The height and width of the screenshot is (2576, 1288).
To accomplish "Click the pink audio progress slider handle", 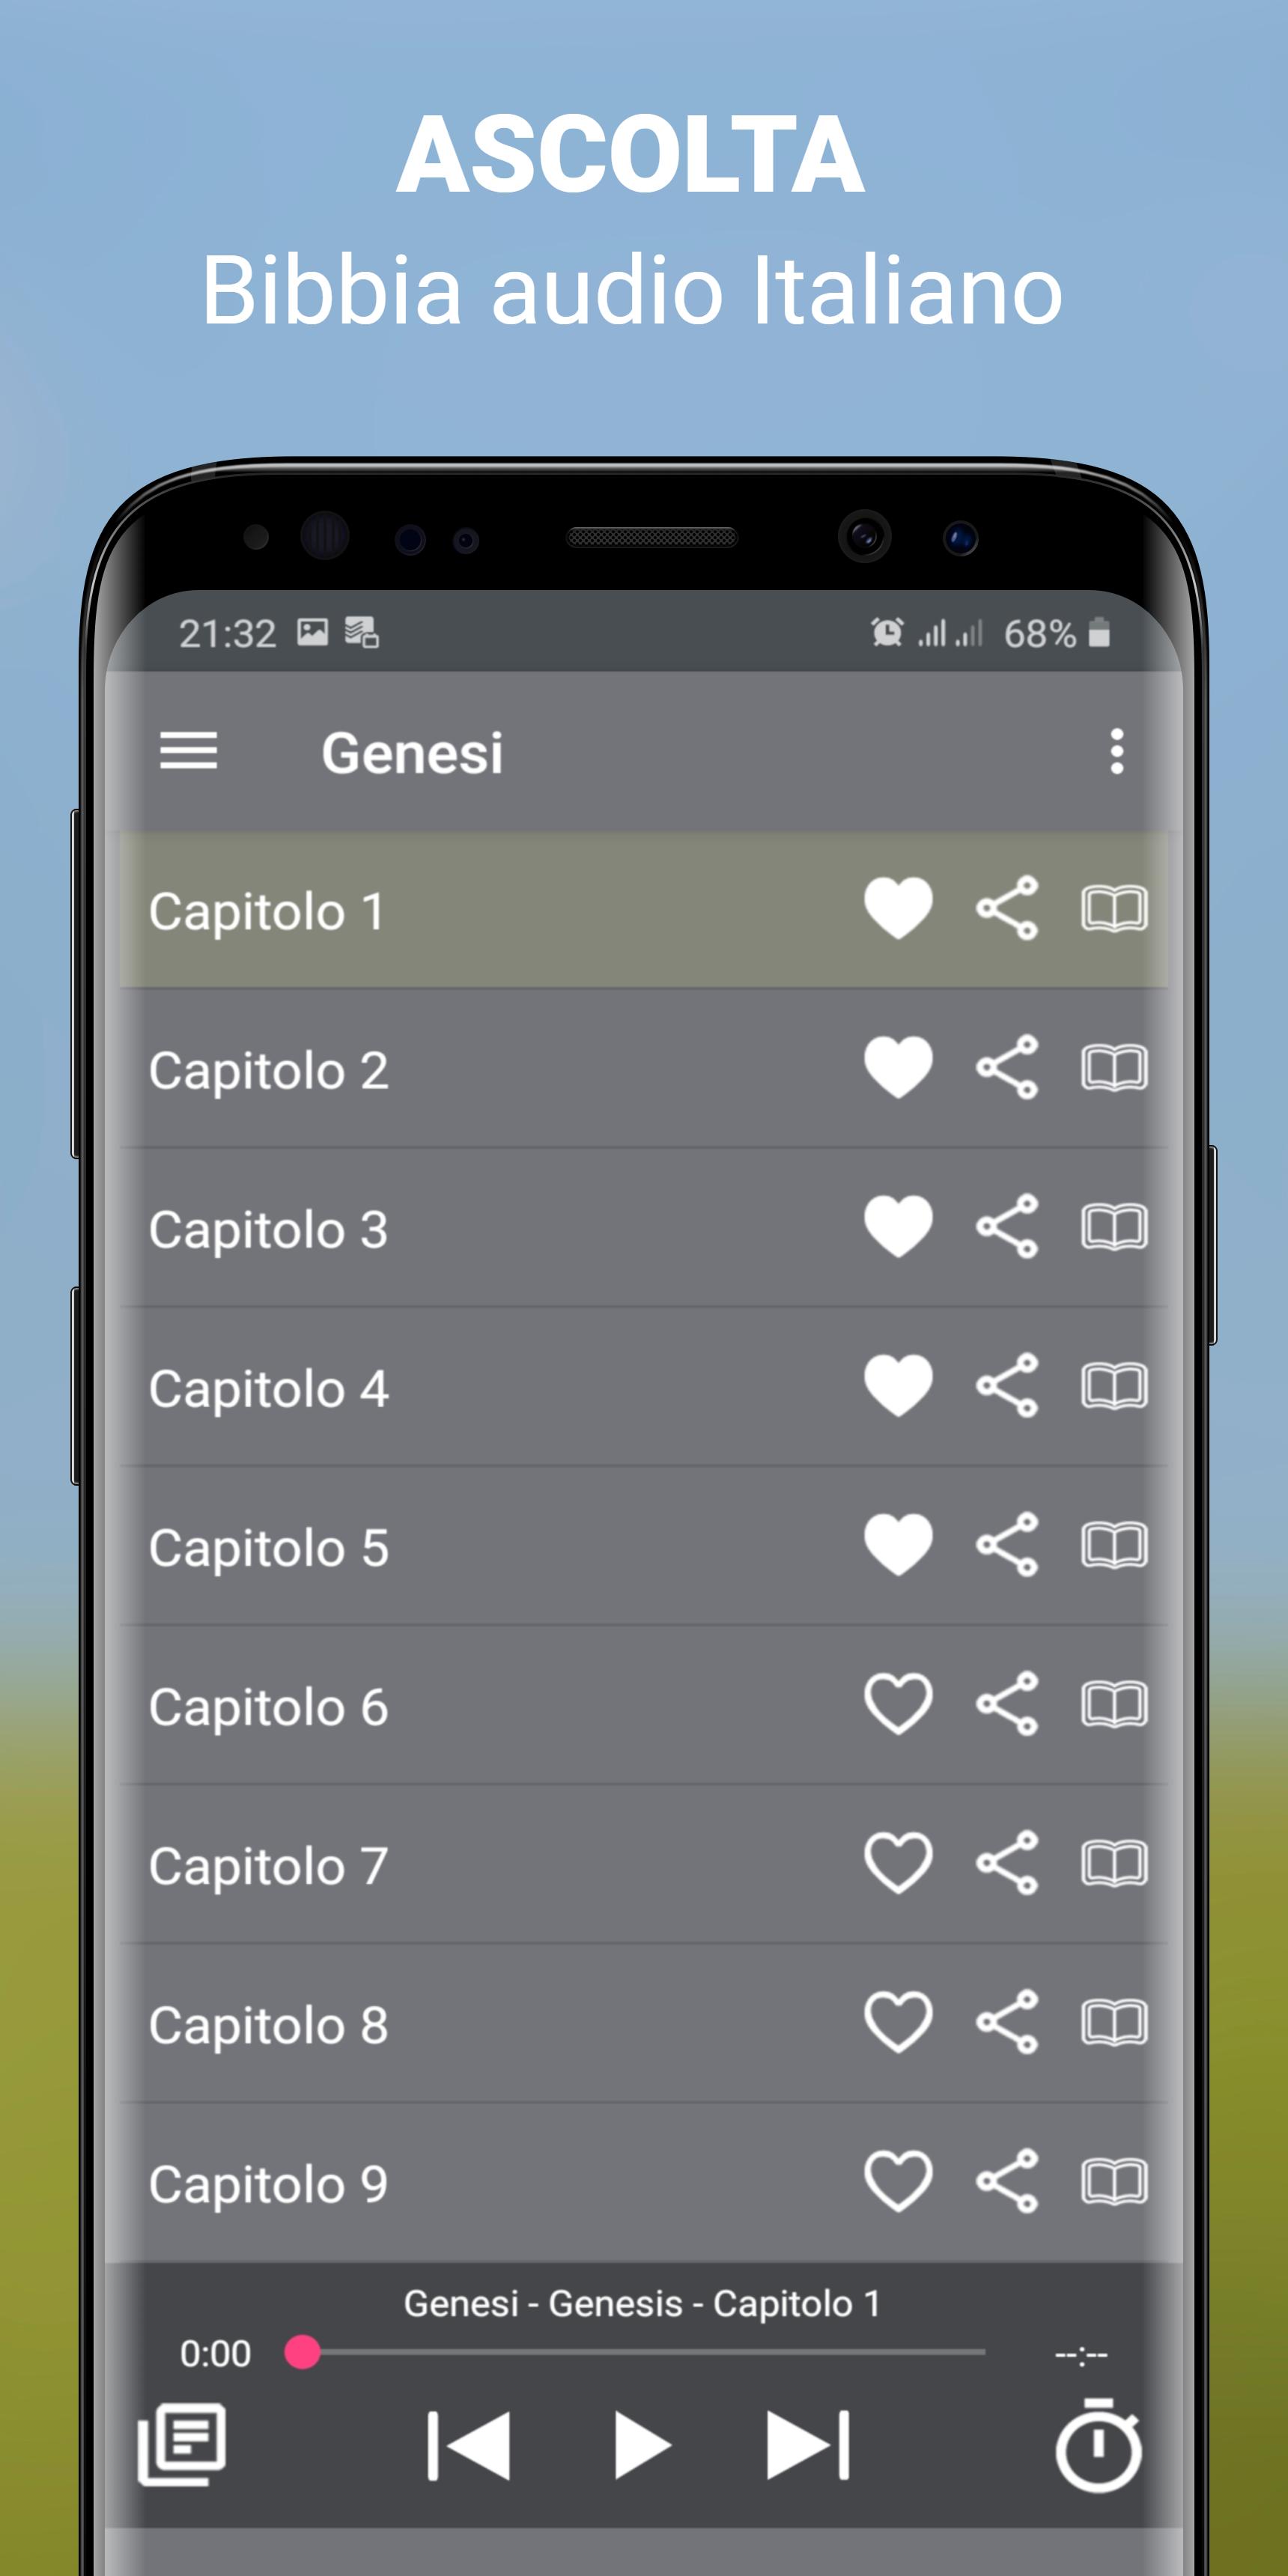I will (x=302, y=2352).
